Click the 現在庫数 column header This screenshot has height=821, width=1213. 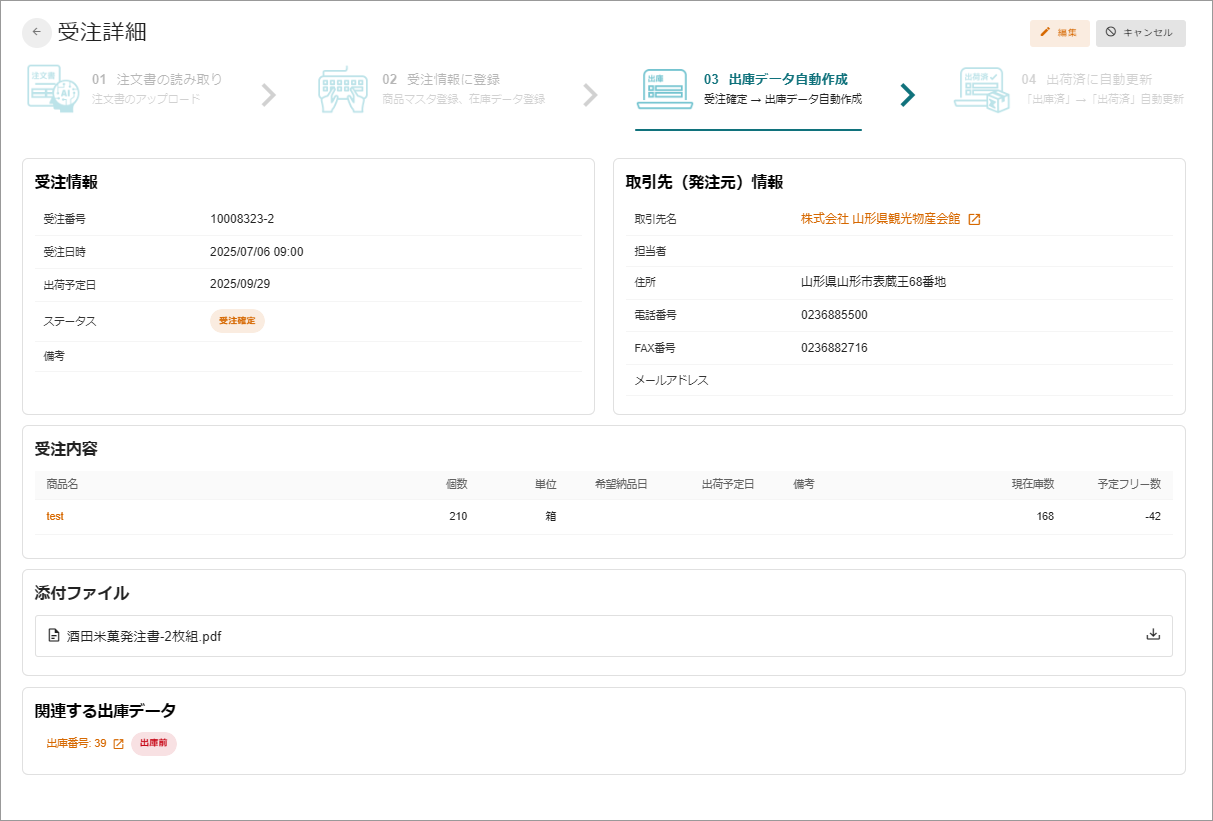1033,484
